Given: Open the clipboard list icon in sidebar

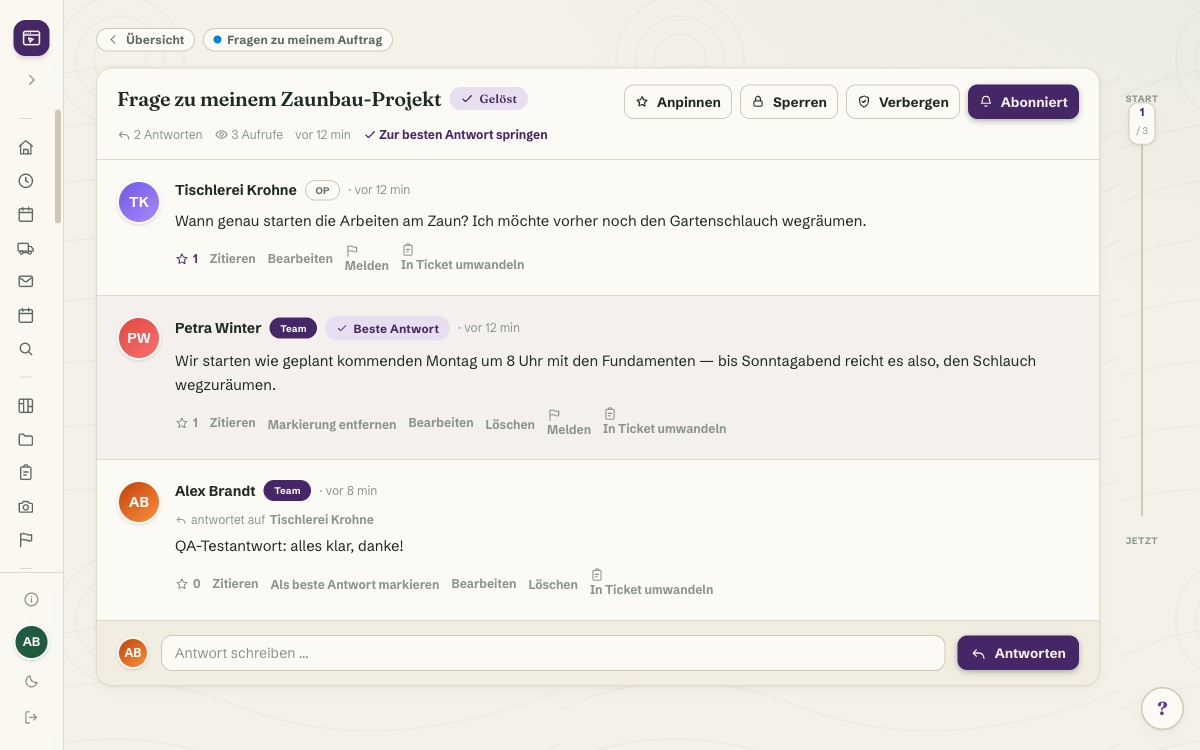Looking at the screenshot, I should click(x=26, y=472).
